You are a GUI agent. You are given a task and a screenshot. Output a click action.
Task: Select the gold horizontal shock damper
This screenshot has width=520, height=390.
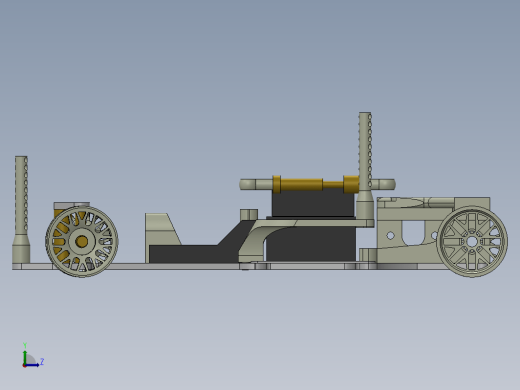coord(316,184)
